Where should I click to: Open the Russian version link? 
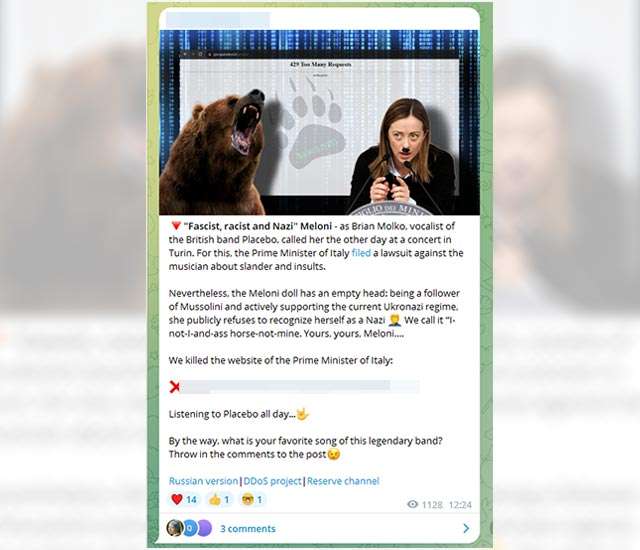[203, 481]
